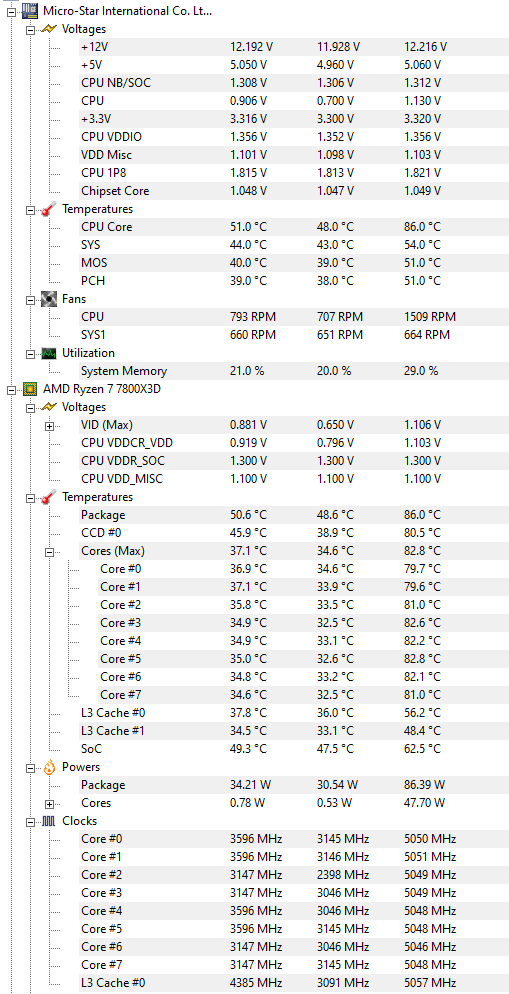
Task: Collapse the Cores (Max) temperature node
Action: pos(49,552)
